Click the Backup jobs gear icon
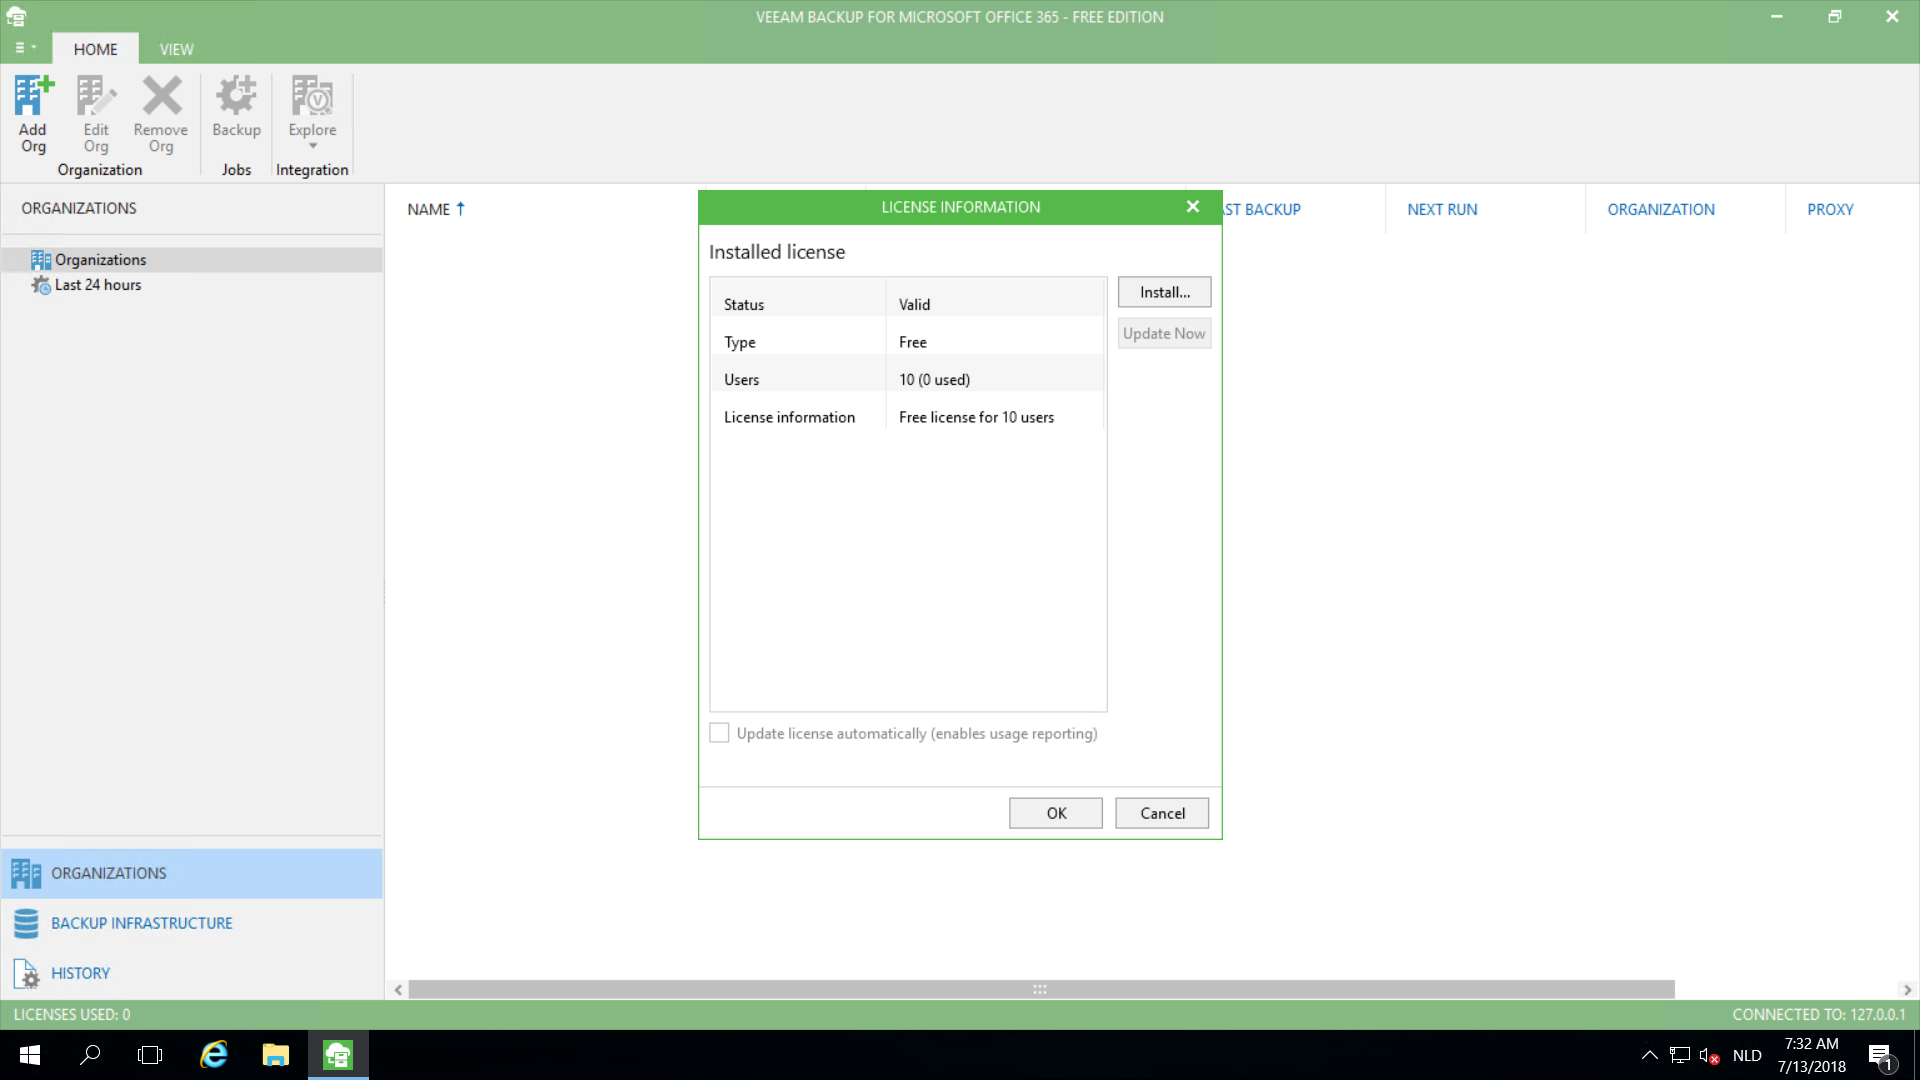This screenshot has width=1920, height=1080. pyautogui.click(x=236, y=97)
